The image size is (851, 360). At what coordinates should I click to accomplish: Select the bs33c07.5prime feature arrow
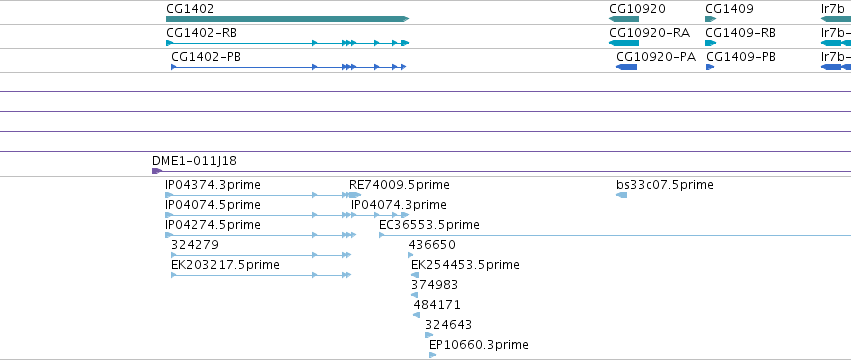click(x=621, y=195)
